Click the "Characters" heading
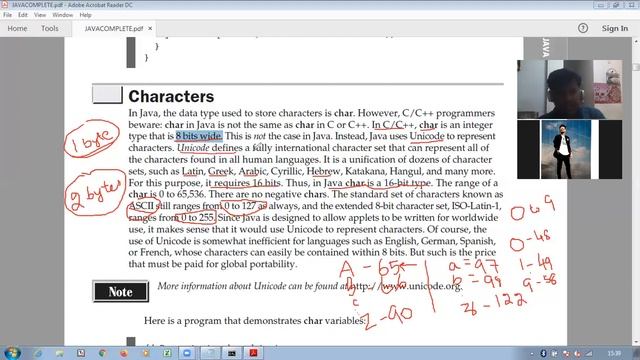This screenshot has height=360, width=640. (171, 96)
